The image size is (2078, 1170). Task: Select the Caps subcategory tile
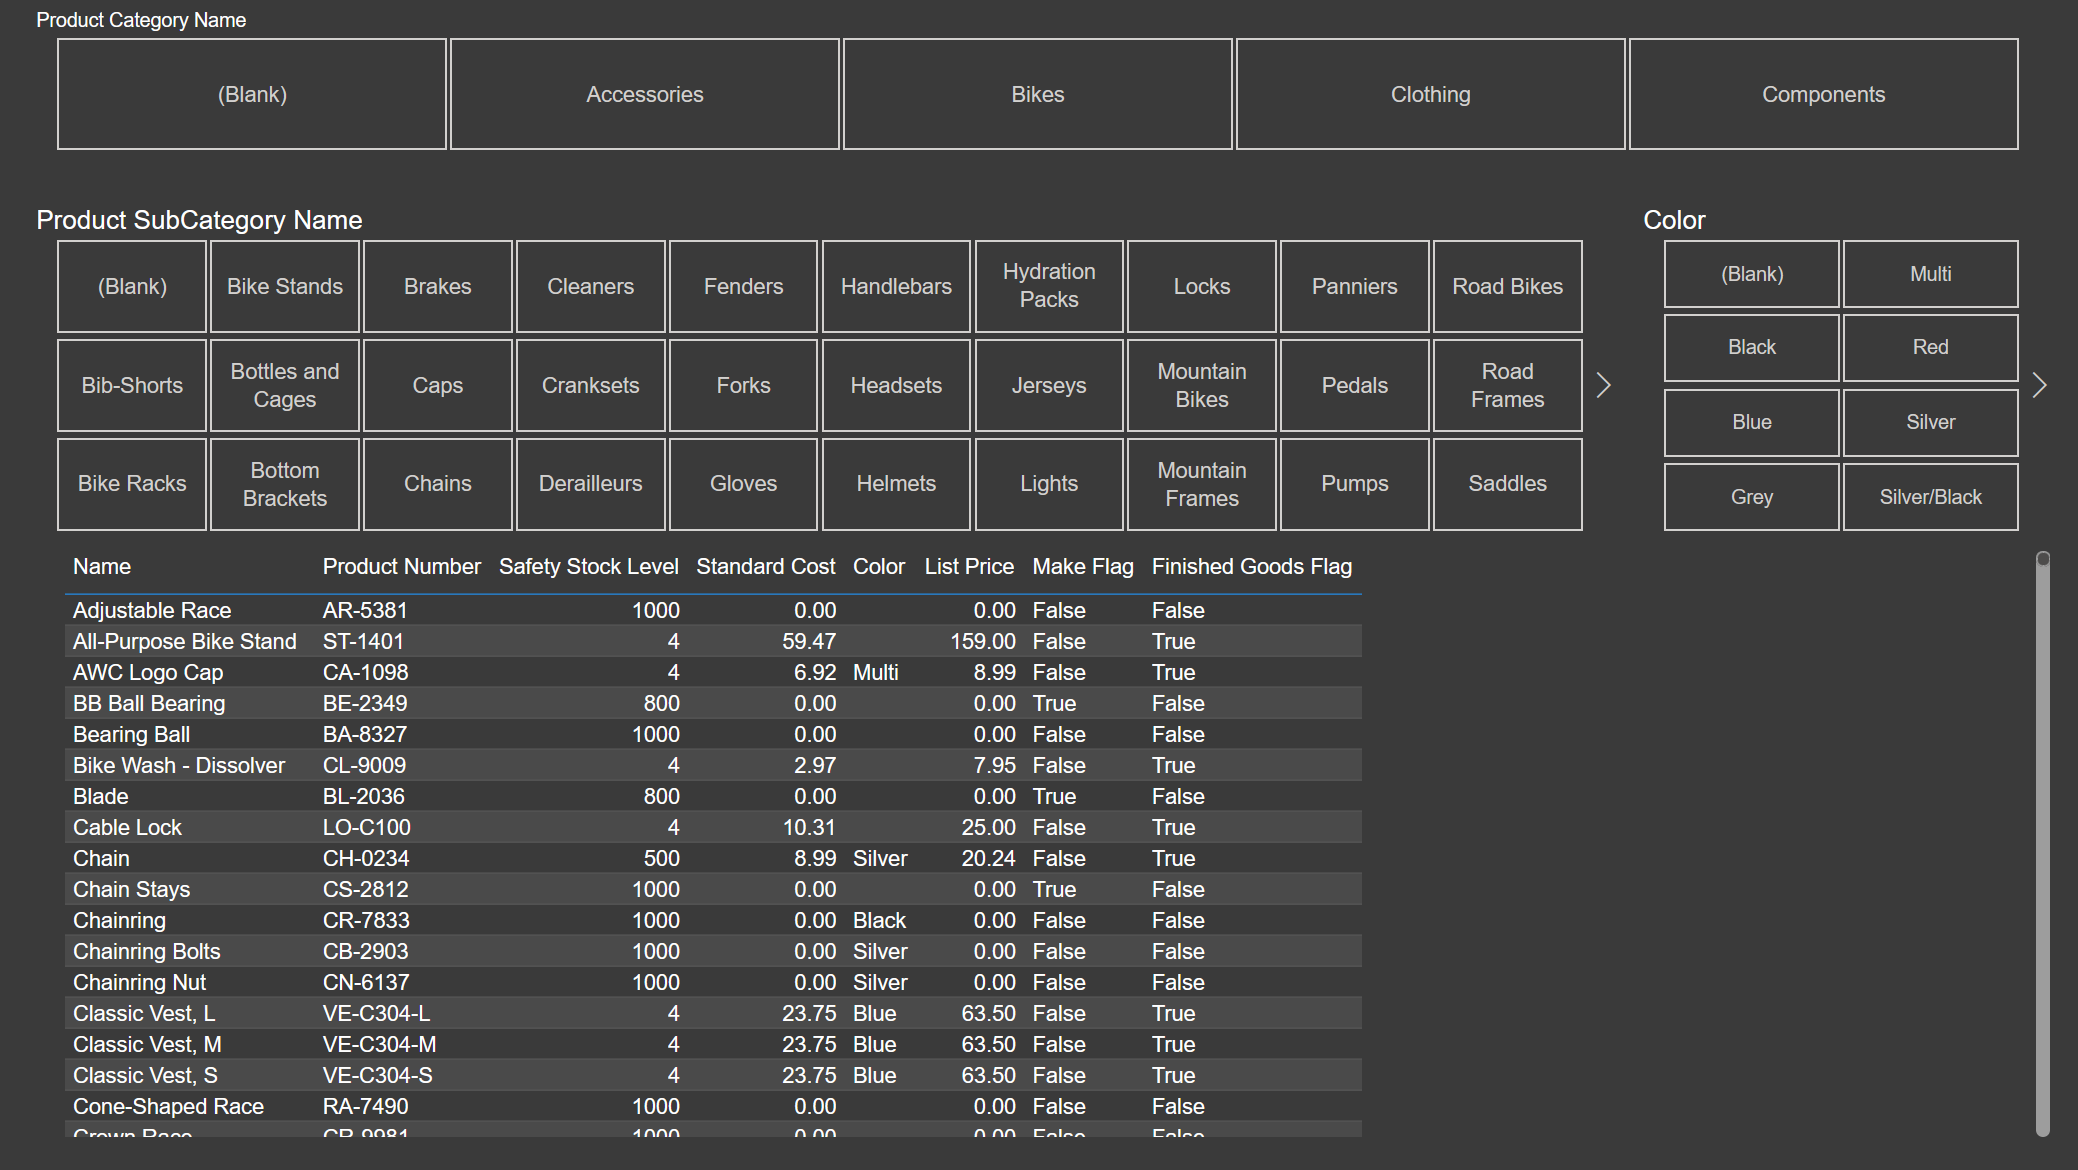coord(438,385)
